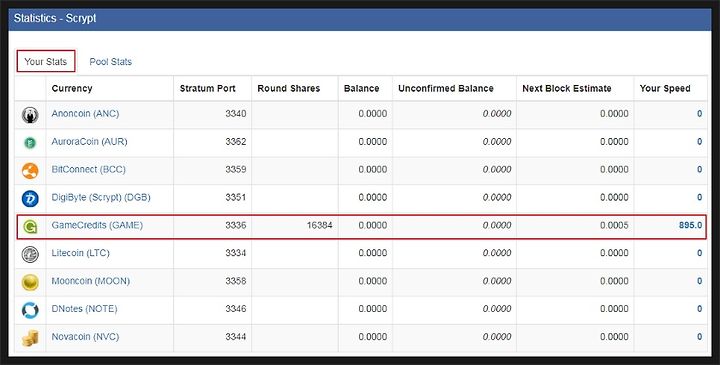This screenshot has width=720, height=365.
Task: Click the Currency column header
Action: click(x=72, y=88)
